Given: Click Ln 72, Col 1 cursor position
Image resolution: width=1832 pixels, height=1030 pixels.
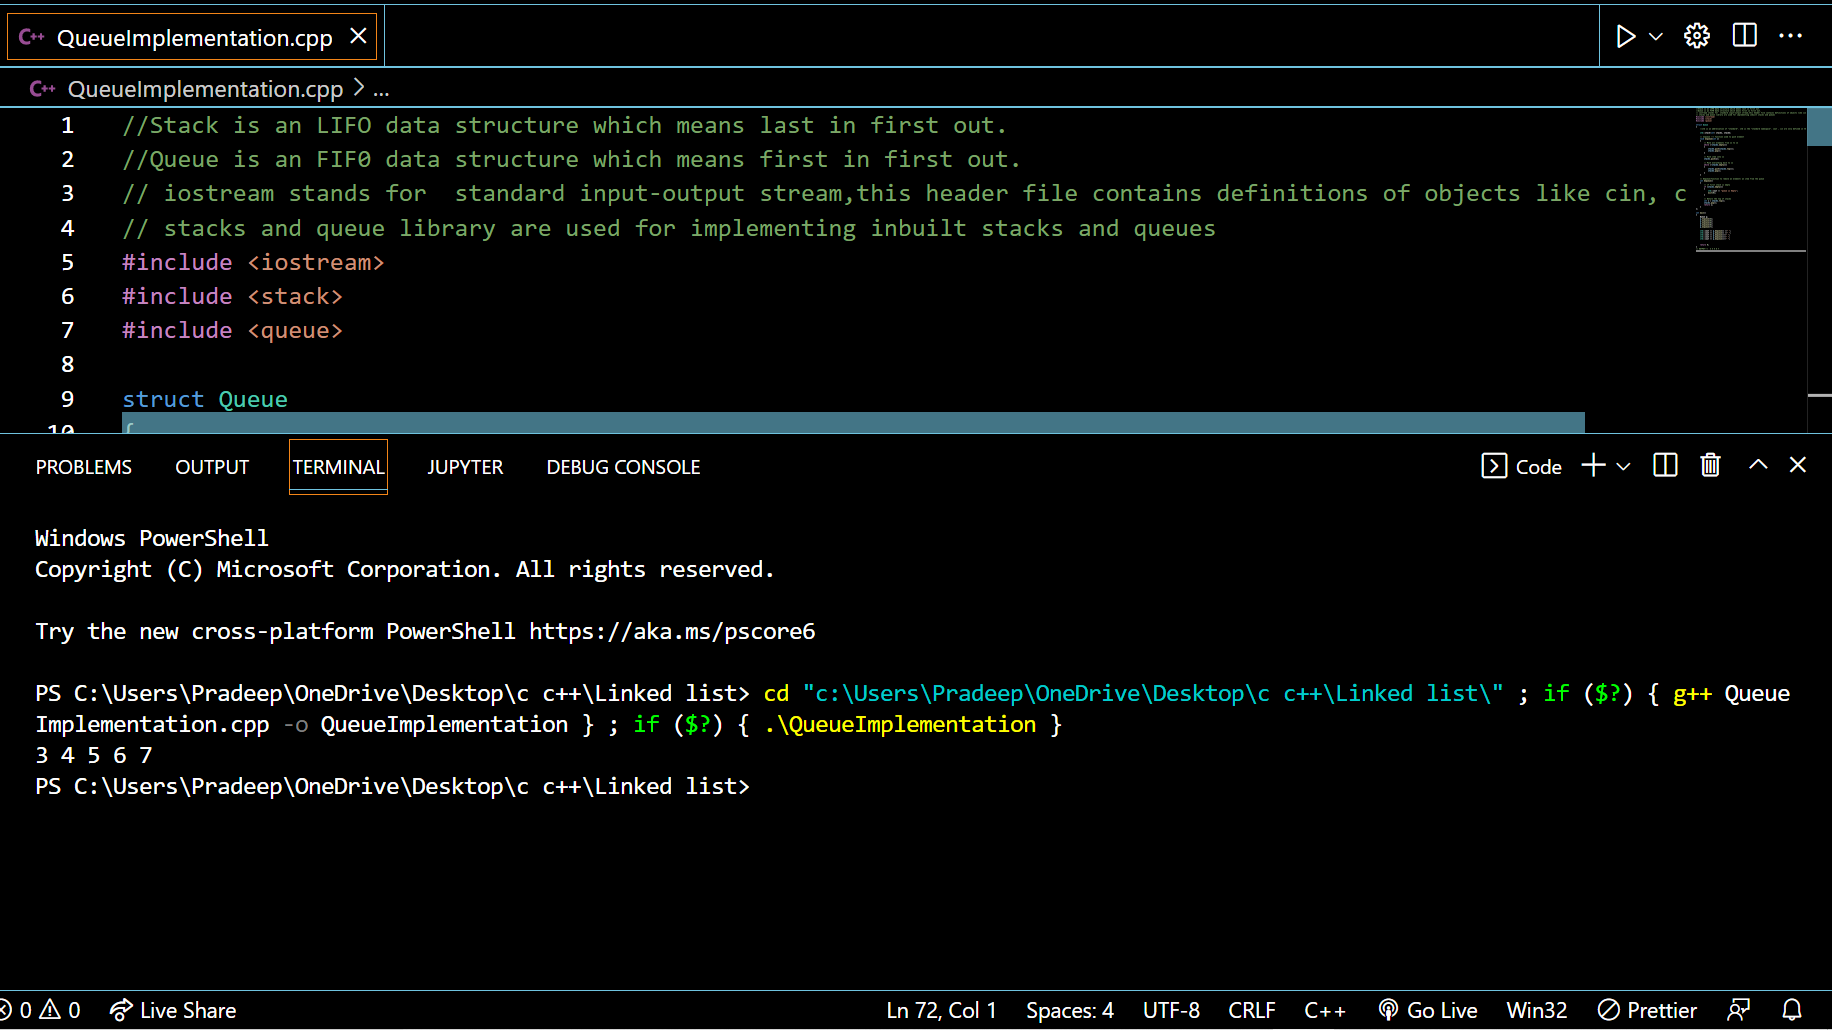Looking at the screenshot, I should coord(941,1010).
